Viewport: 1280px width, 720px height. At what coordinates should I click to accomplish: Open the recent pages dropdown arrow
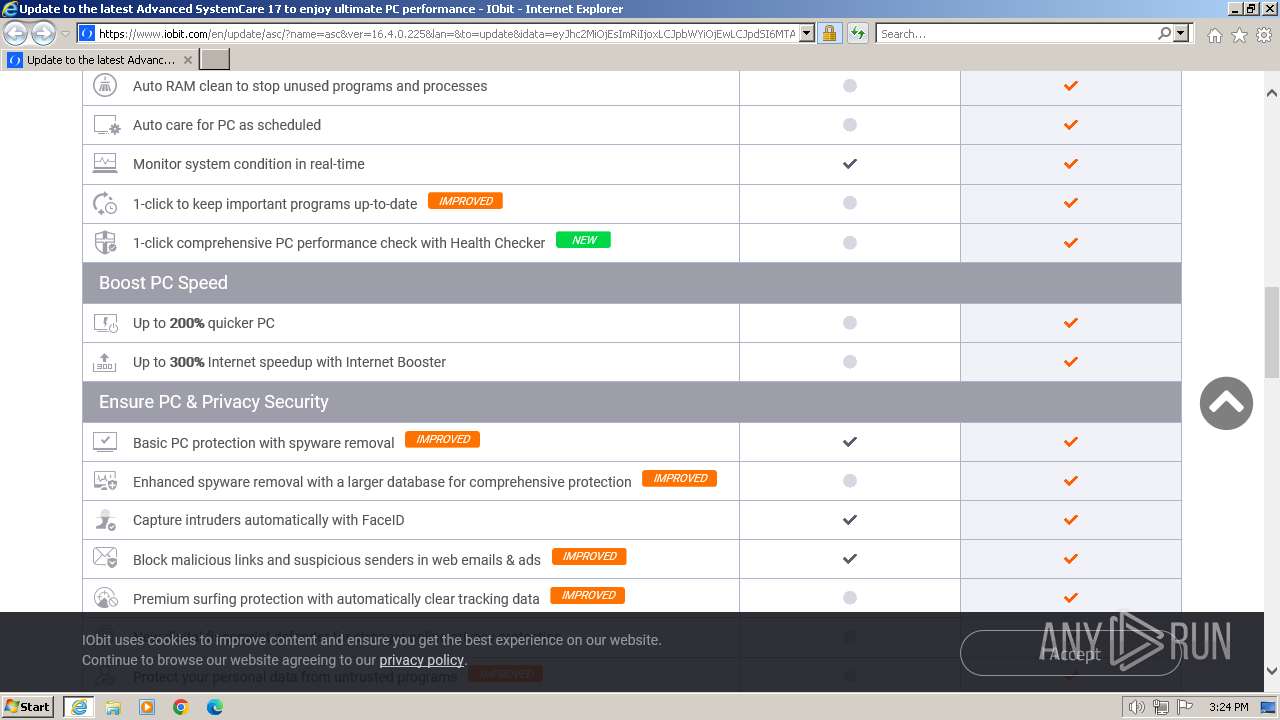[x=65, y=33]
